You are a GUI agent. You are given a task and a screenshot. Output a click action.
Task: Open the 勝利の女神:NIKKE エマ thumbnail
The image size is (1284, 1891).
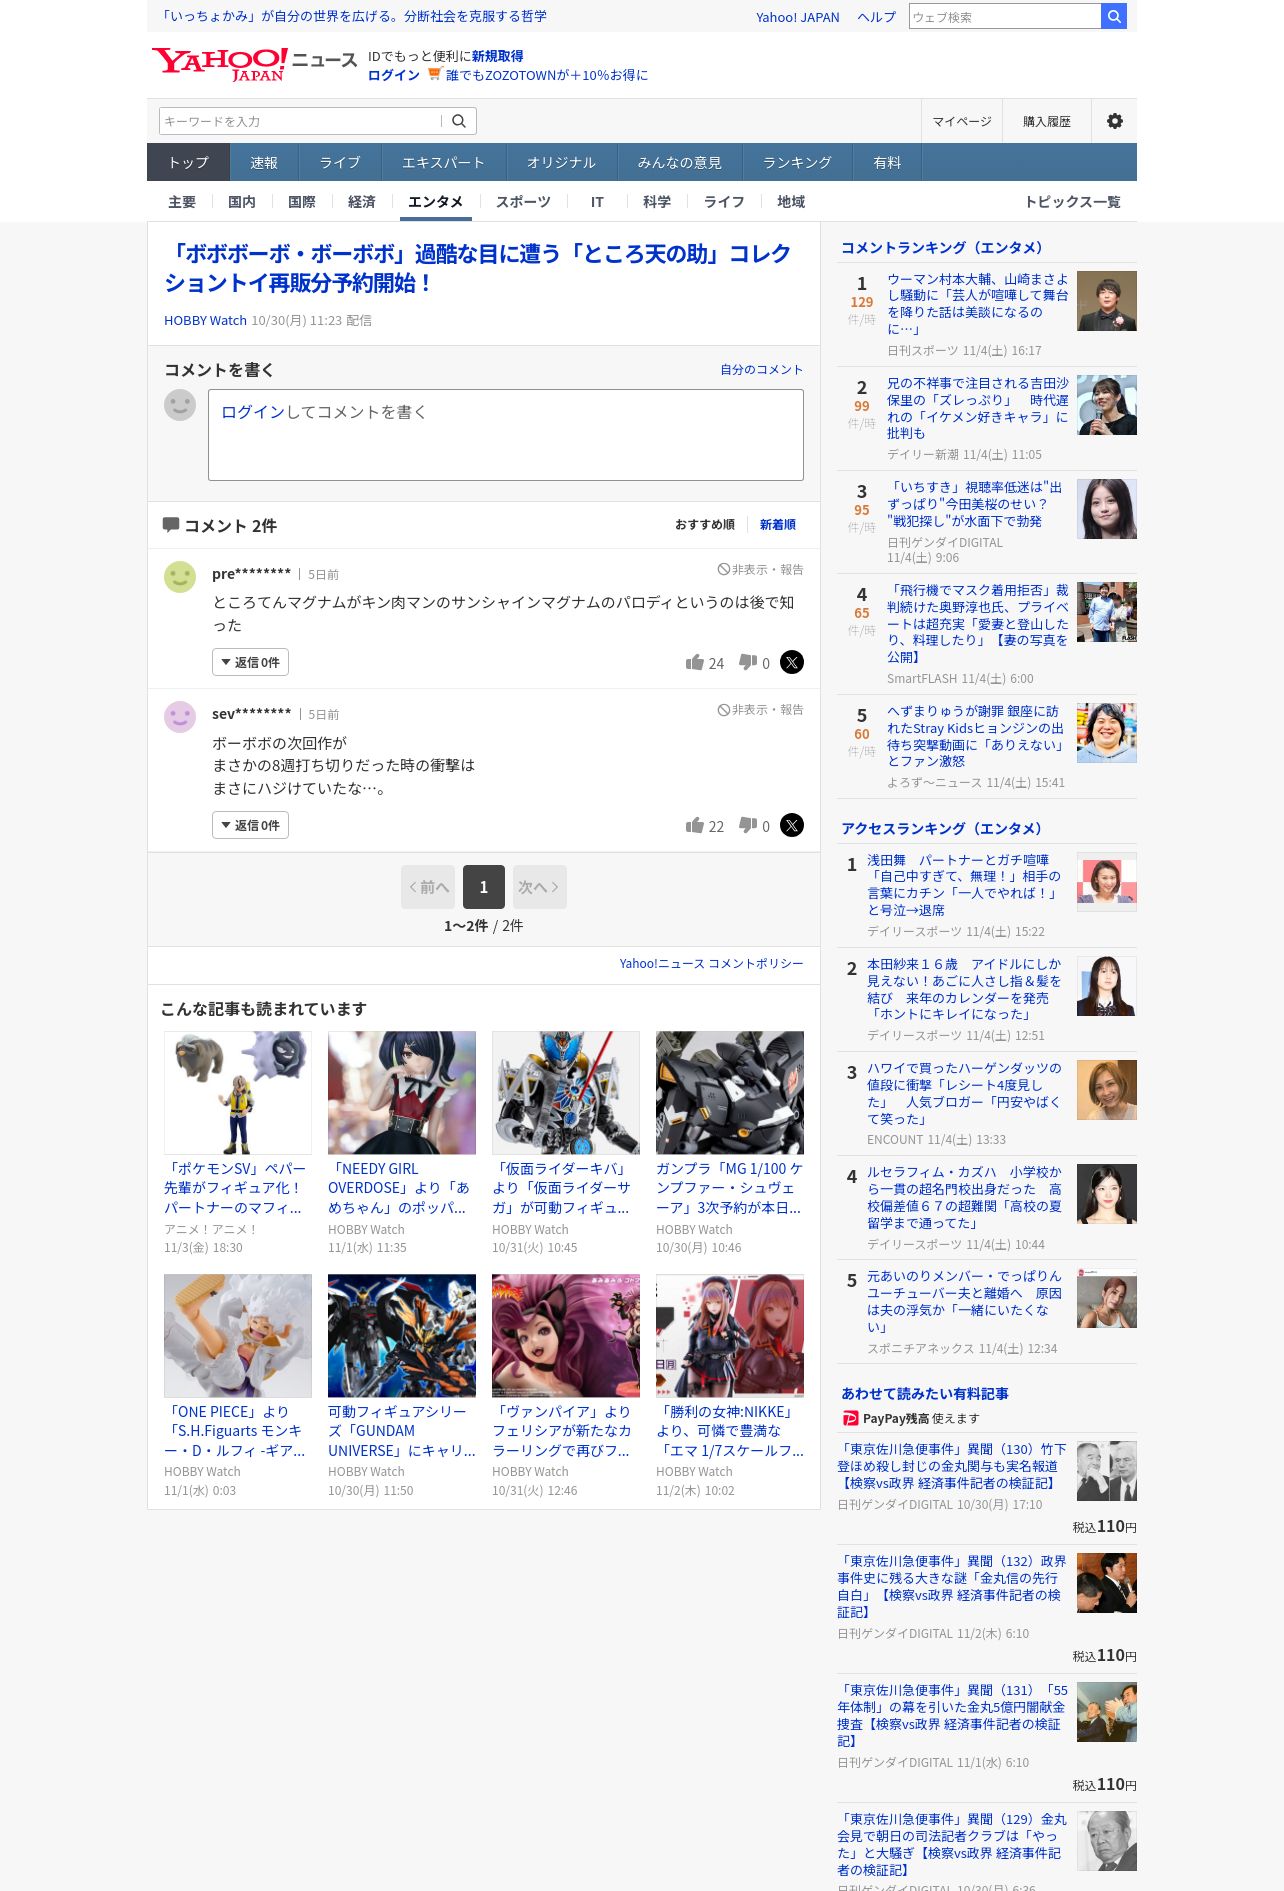(x=730, y=1336)
